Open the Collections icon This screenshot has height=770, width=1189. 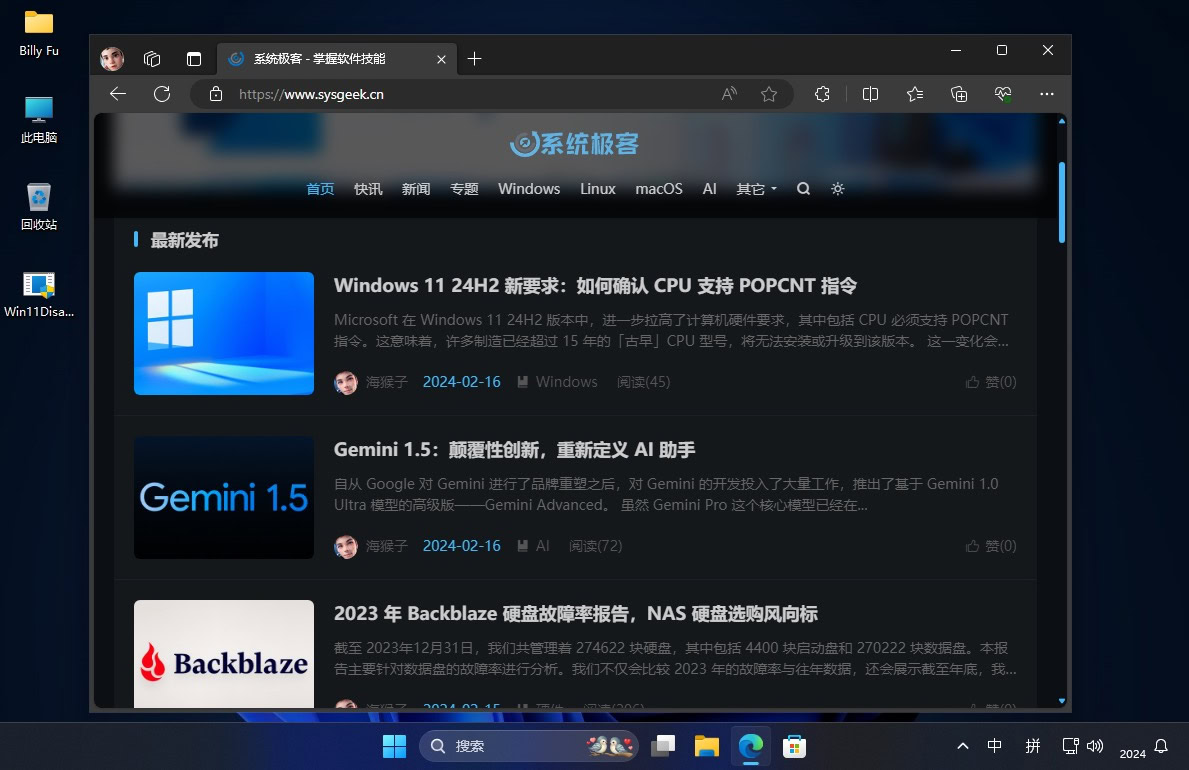pyautogui.click(x=959, y=94)
